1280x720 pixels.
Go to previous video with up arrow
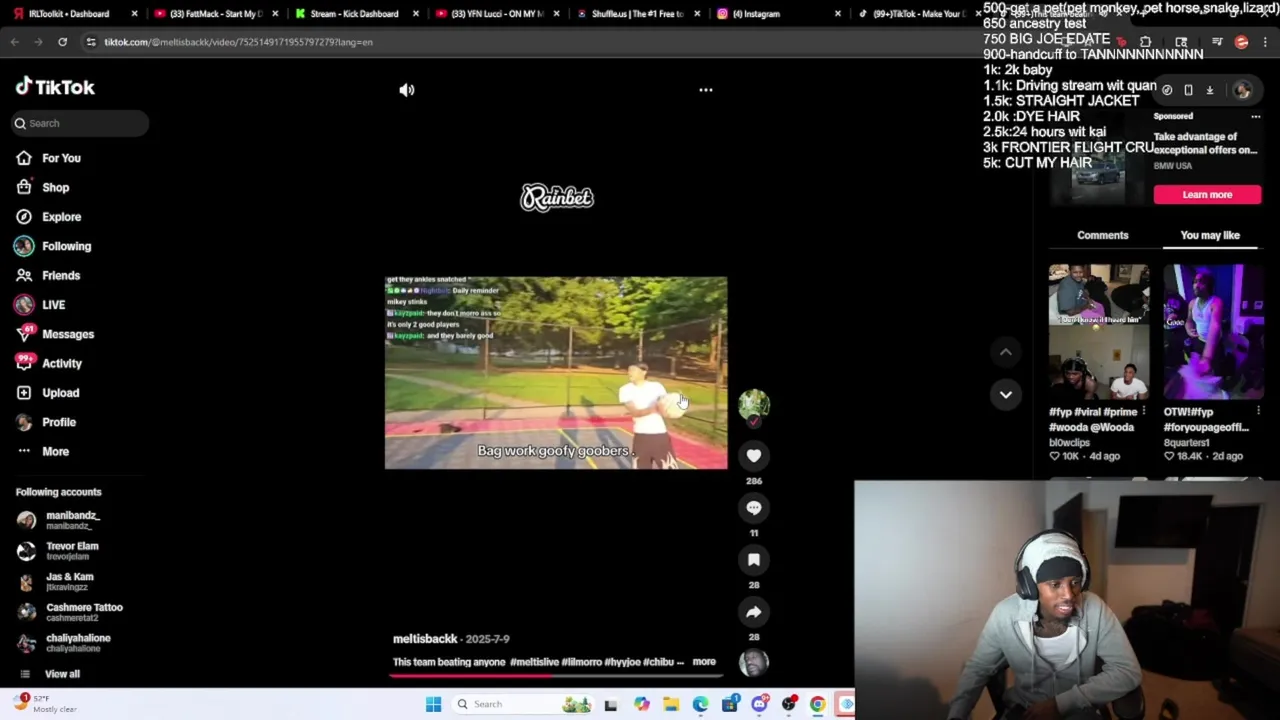1006,352
